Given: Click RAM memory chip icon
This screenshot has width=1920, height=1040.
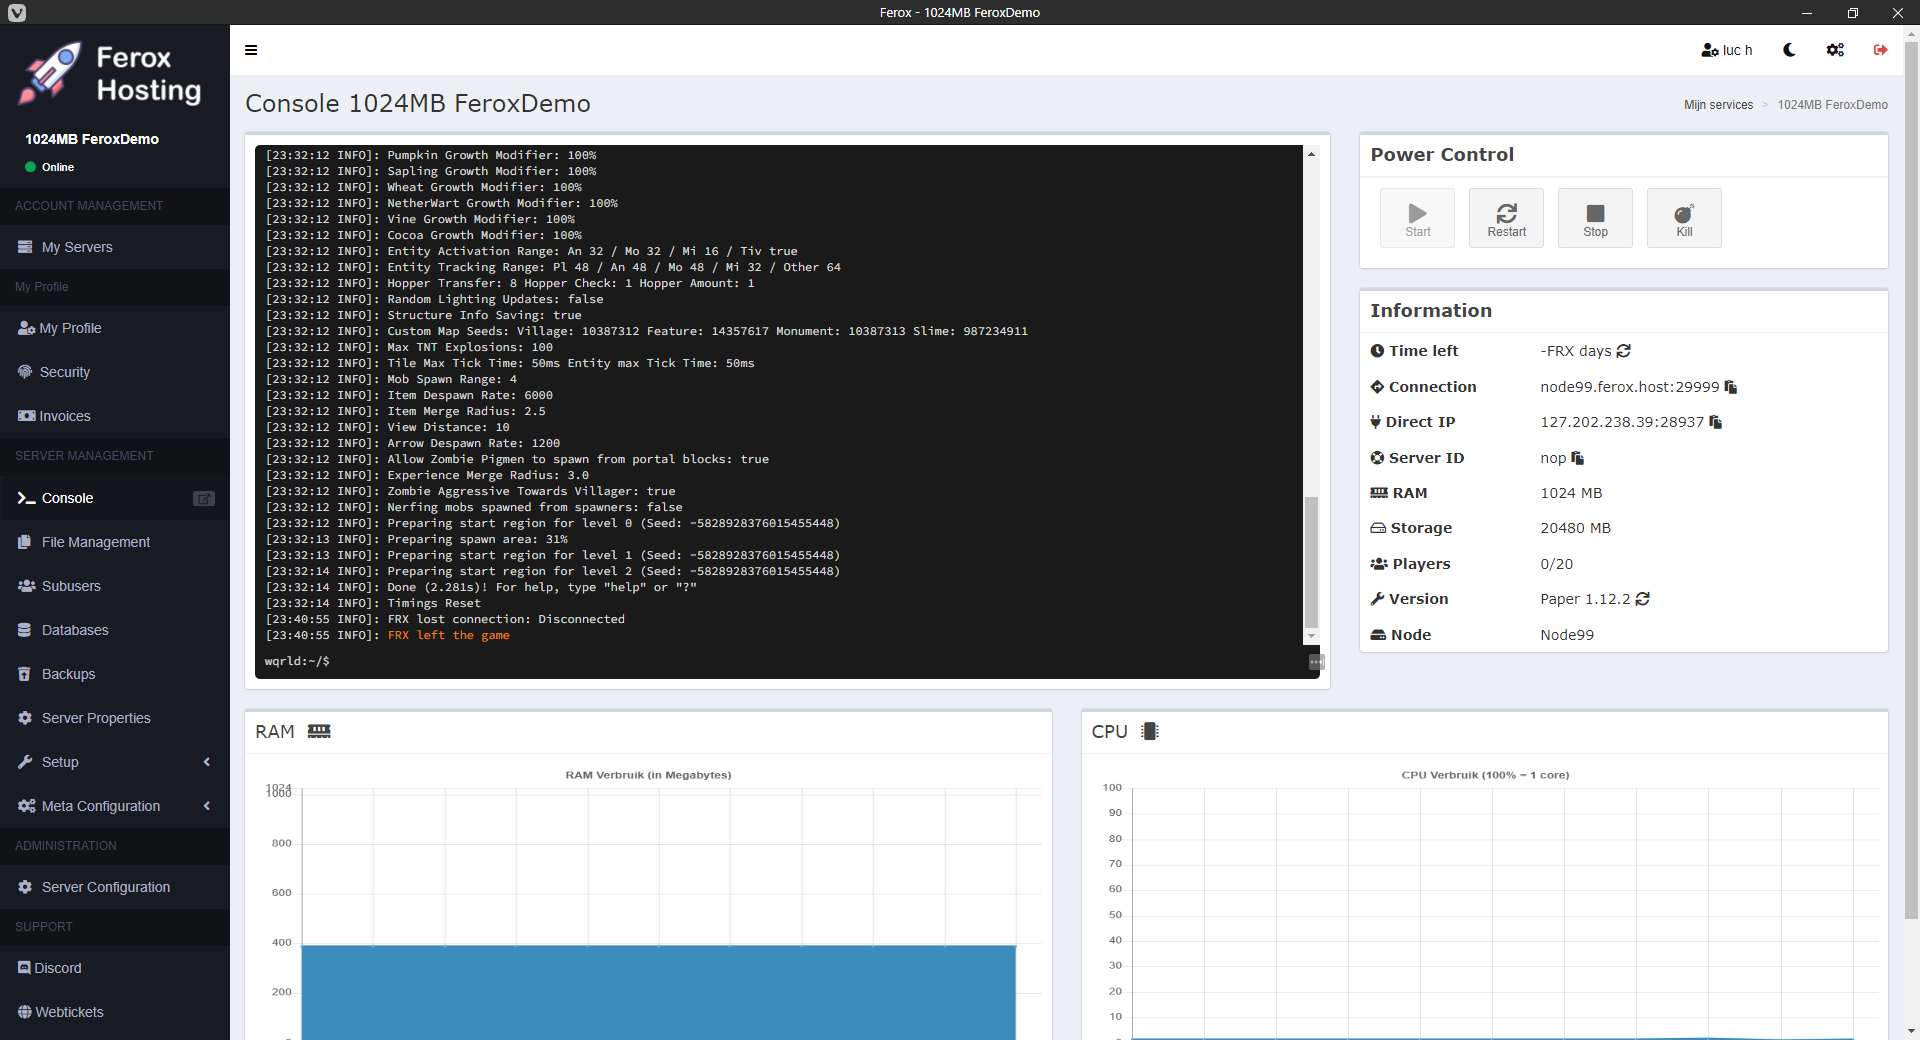Looking at the screenshot, I should (x=319, y=731).
